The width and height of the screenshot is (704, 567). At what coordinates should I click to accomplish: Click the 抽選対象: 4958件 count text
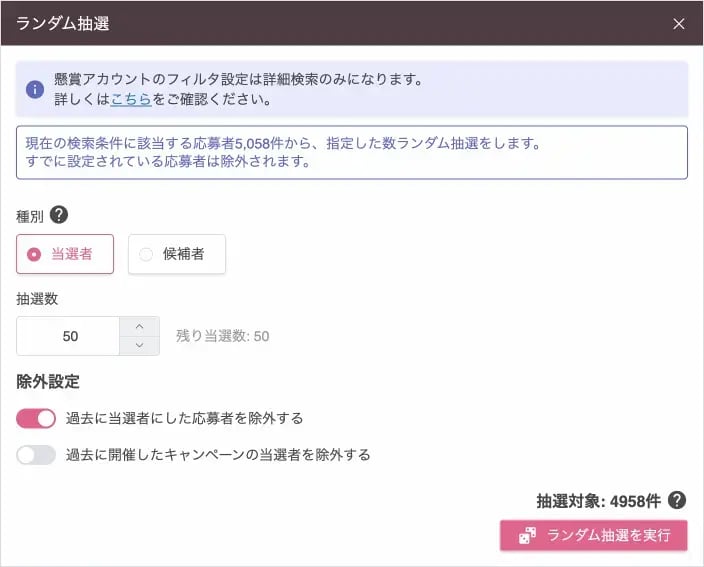[x=598, y=500]
